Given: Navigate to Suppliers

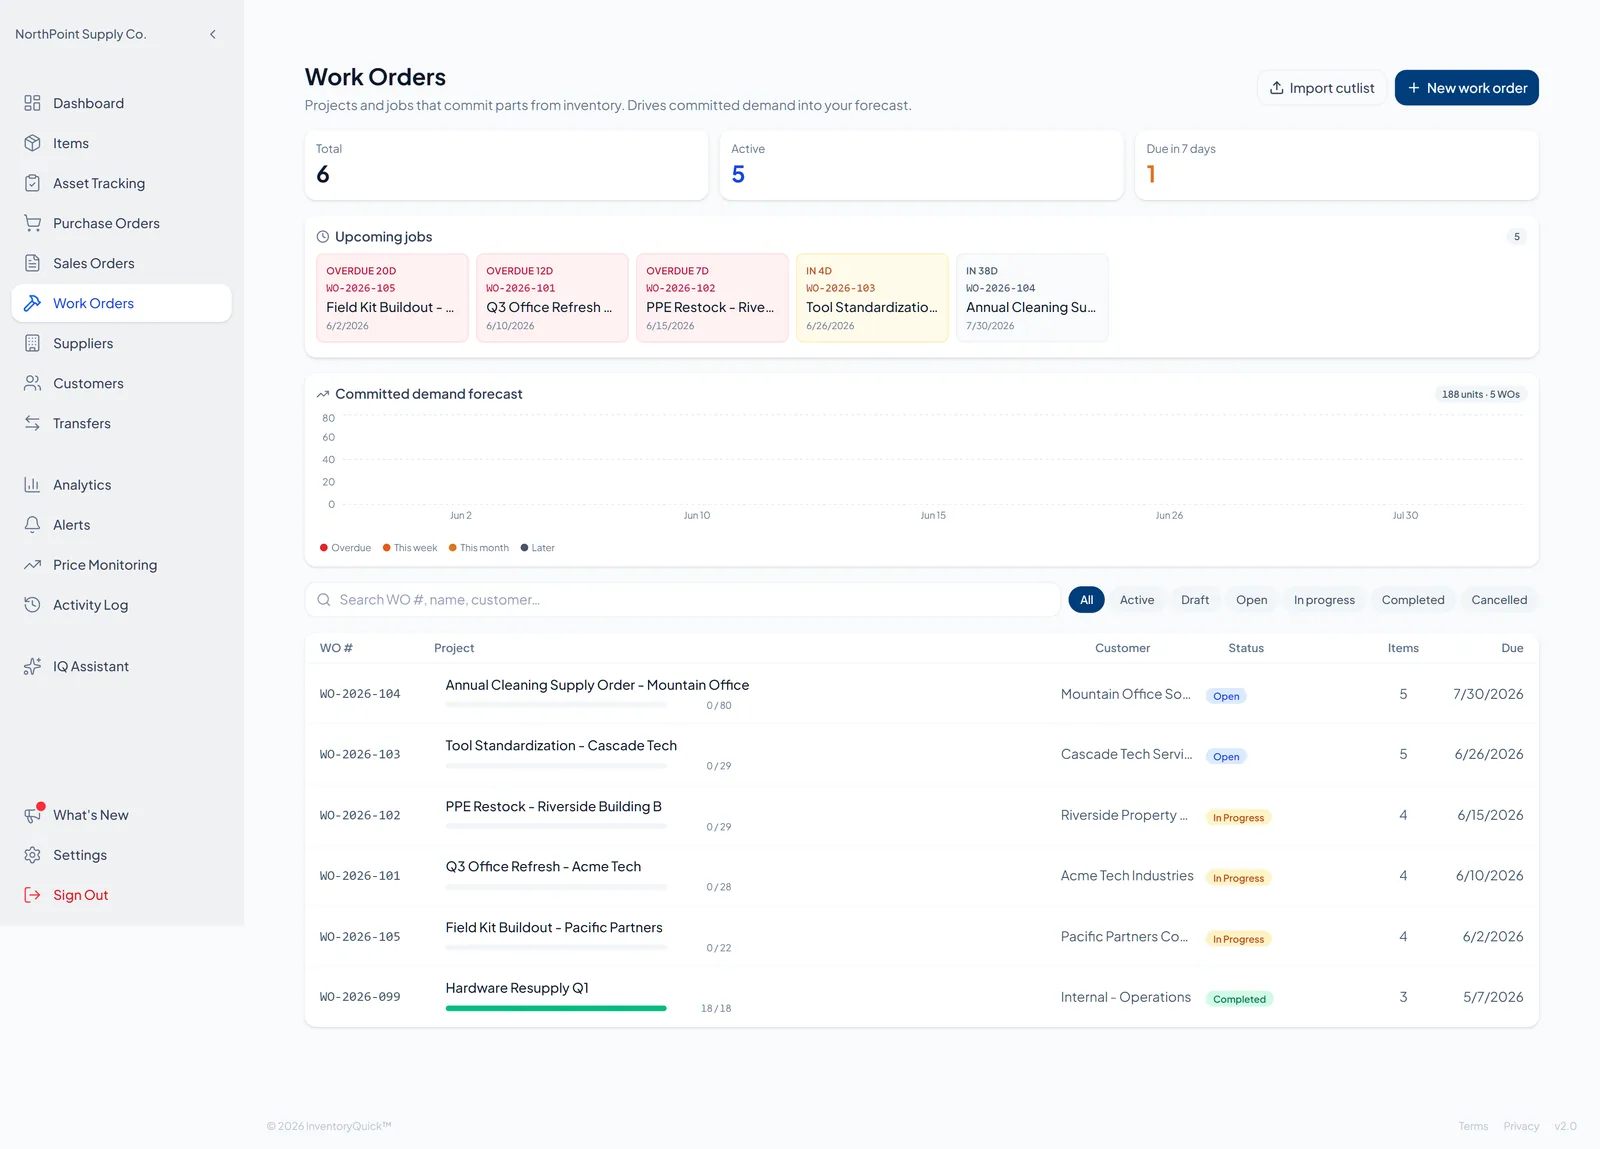Looking at the screenshot, I should click(x=121, y=343).
